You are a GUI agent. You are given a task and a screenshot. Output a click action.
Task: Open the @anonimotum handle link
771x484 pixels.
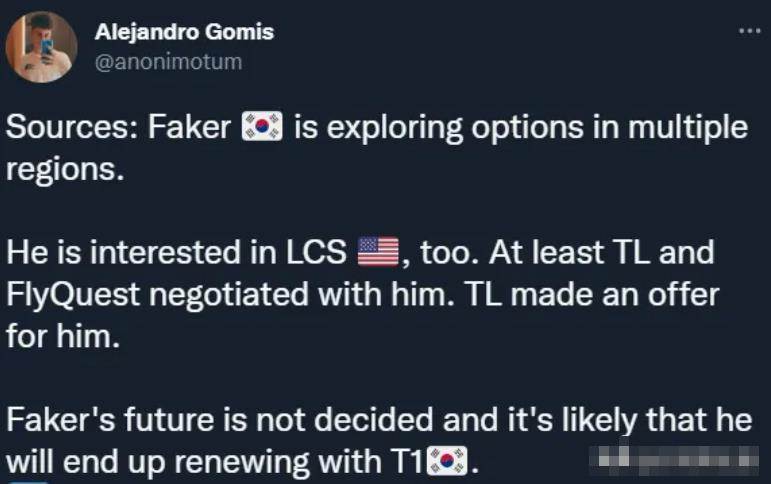pos(168,62)
